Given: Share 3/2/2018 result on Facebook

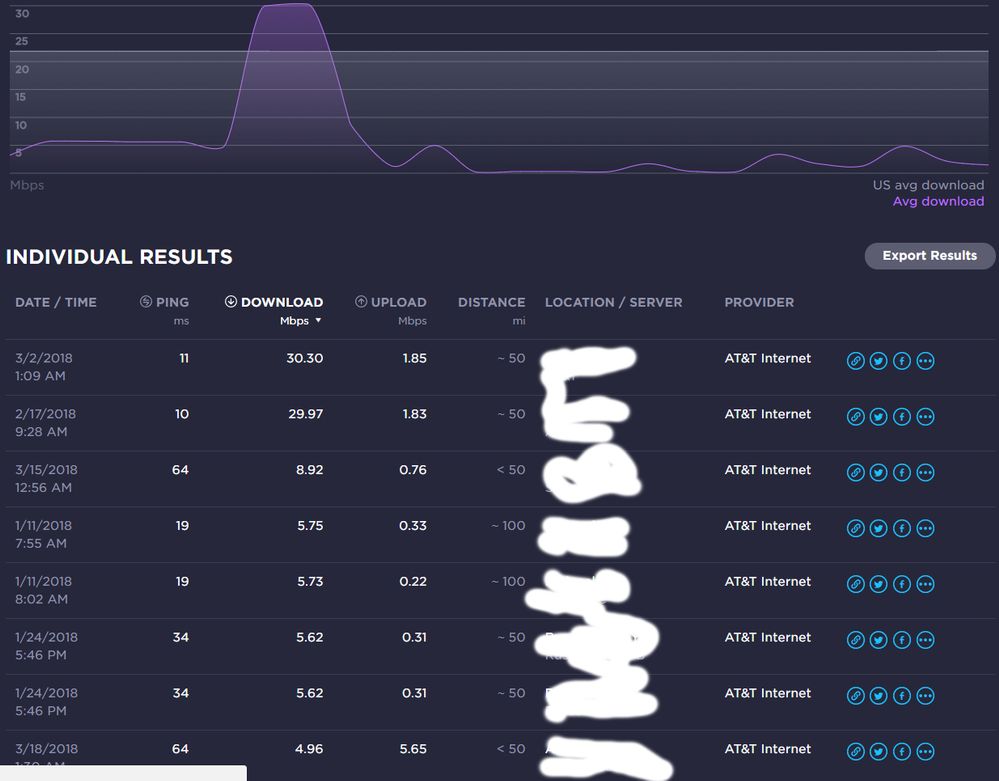Looking at the screenshot, I should click(902, 361).
